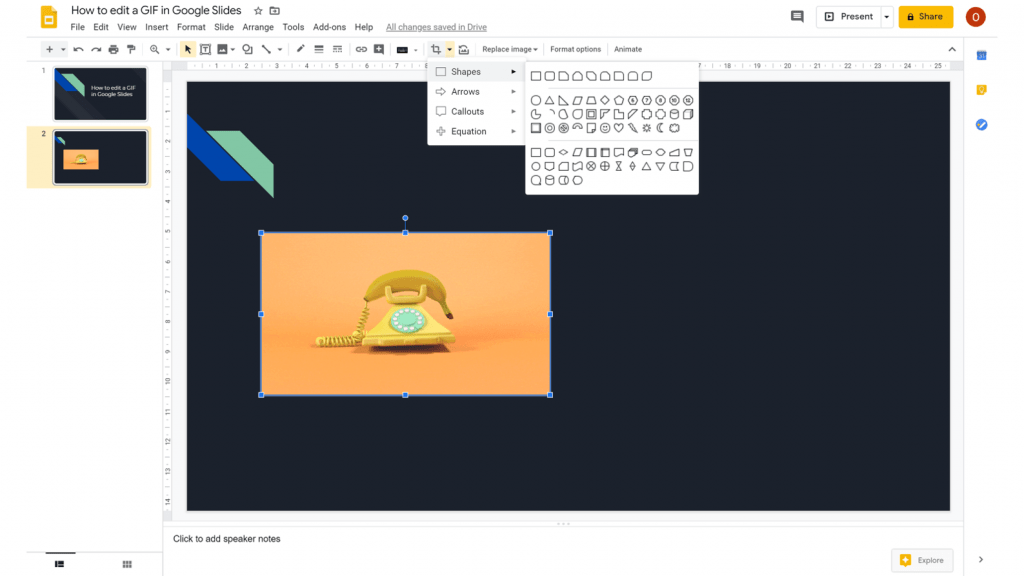Expand the Zoom level dropdown

click(x=167, y=49)
